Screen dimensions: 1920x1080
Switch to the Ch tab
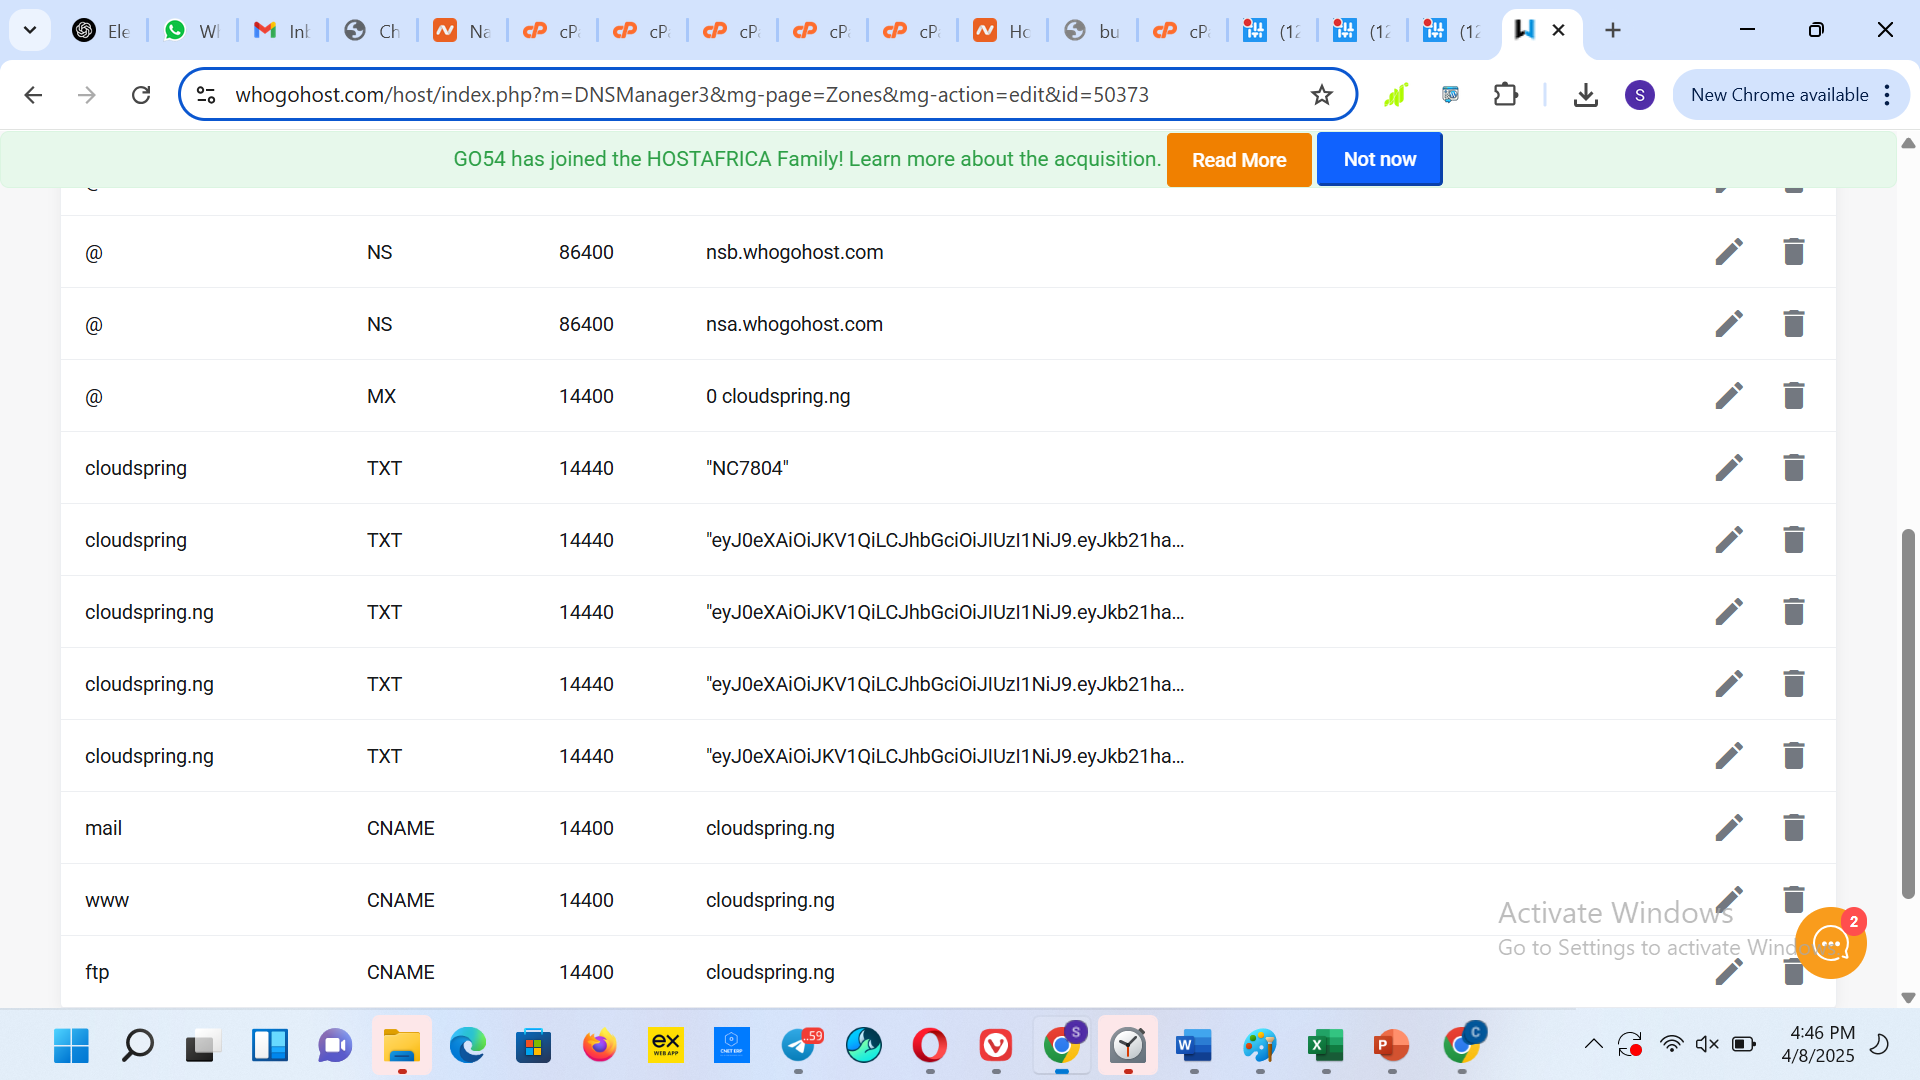(372, 30)
